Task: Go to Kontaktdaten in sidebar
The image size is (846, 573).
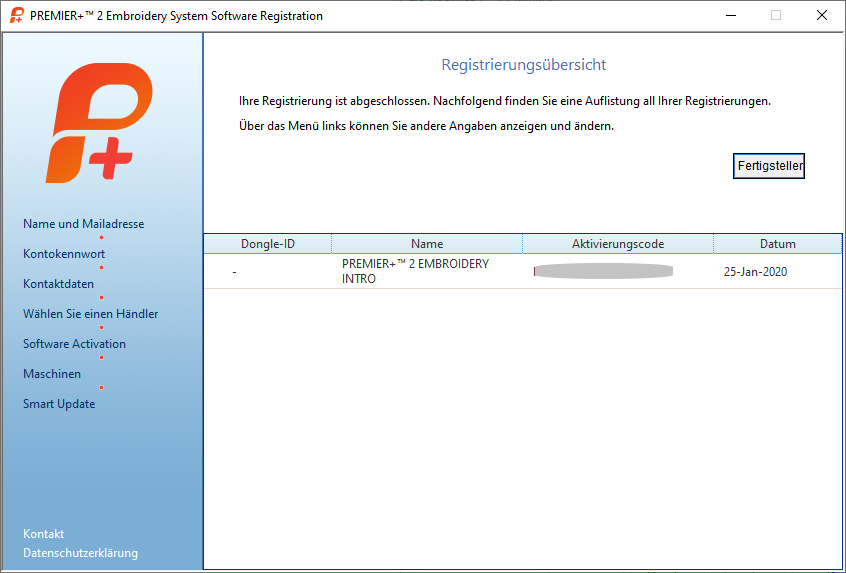Action: [x=58, y=284]
